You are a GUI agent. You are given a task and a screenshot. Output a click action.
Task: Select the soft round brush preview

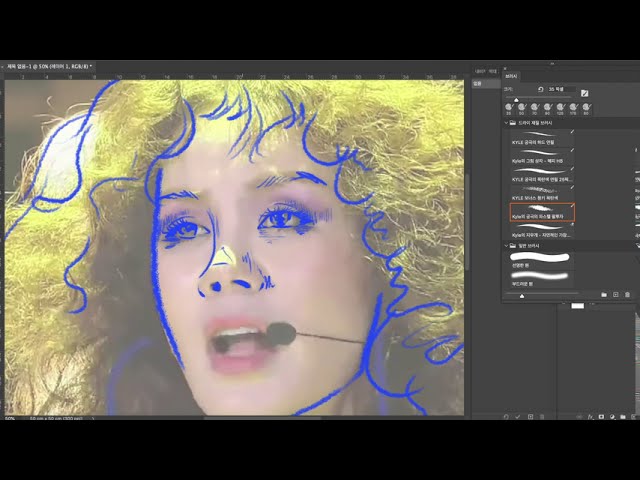540,276
